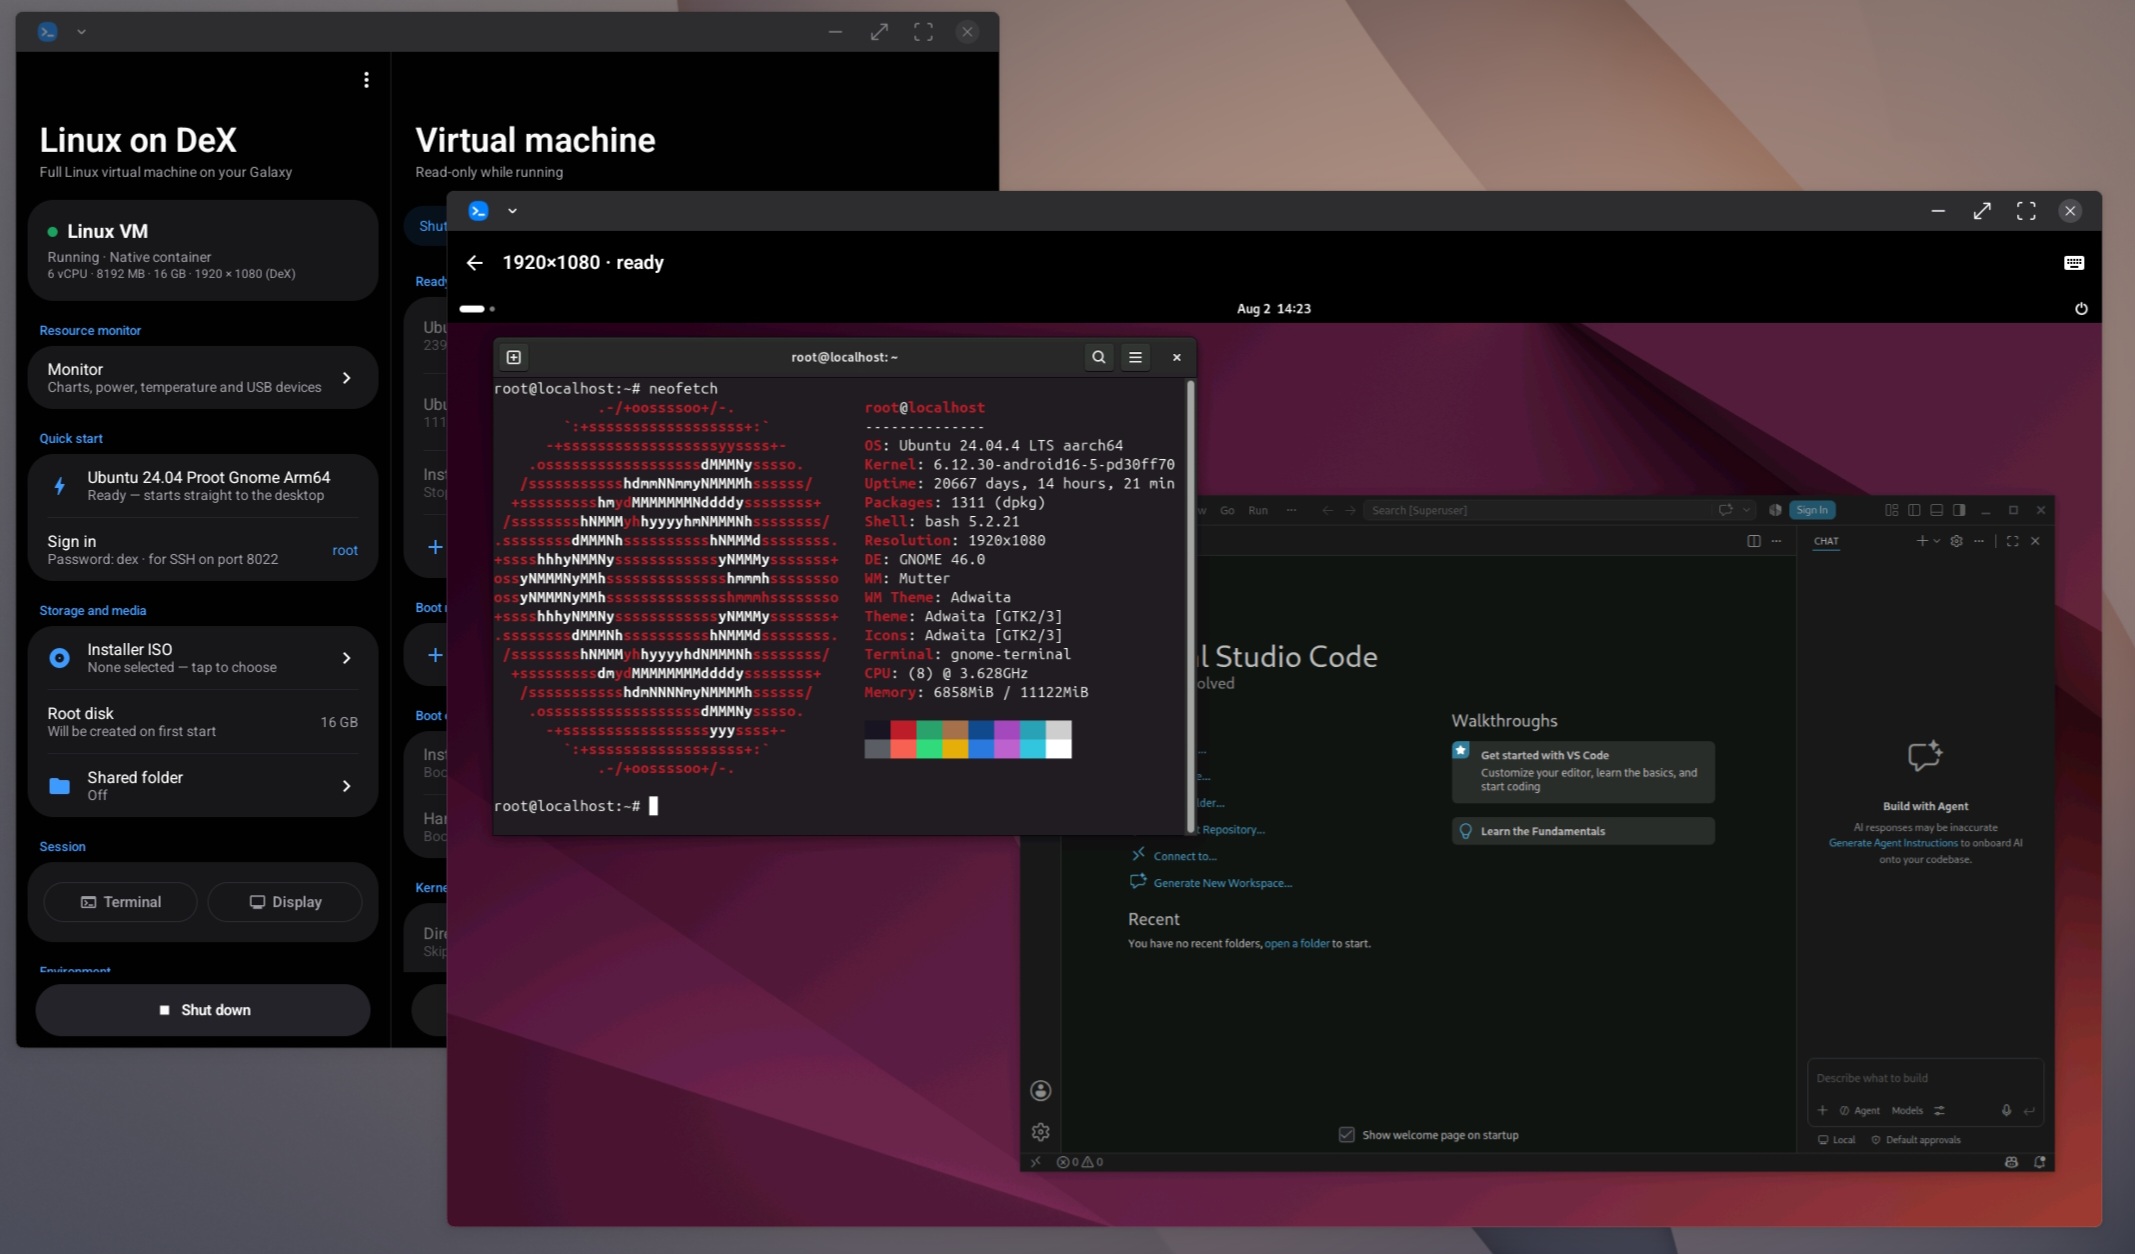Screen dimensions: 2135x1254
Task: Toggle secondary sidebar layout icon in VS Code title
Action: click(x=1959, y=510)
